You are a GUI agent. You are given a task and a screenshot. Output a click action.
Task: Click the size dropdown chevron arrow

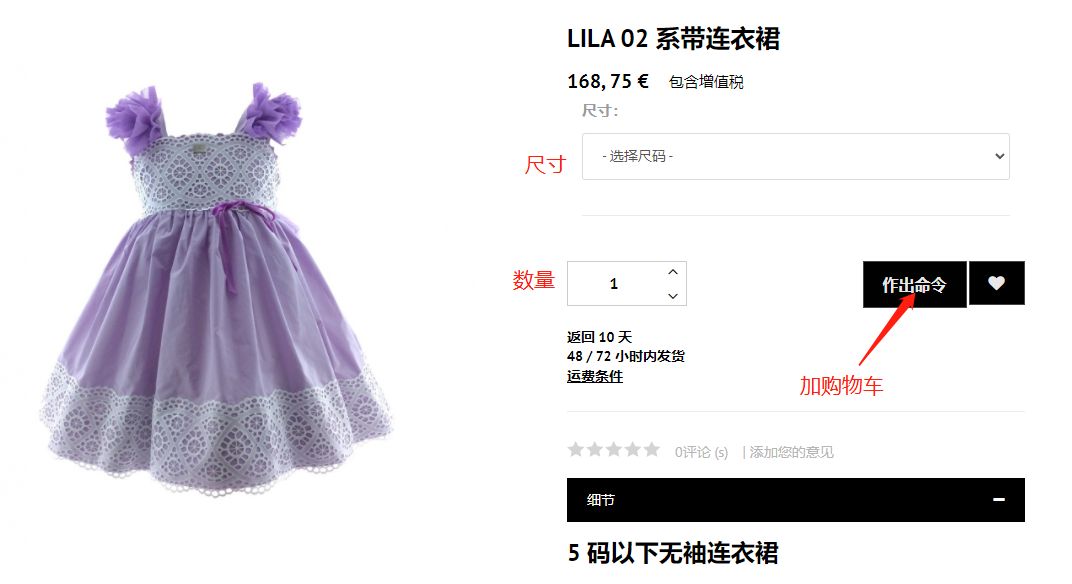click(x=1000, y=157)
